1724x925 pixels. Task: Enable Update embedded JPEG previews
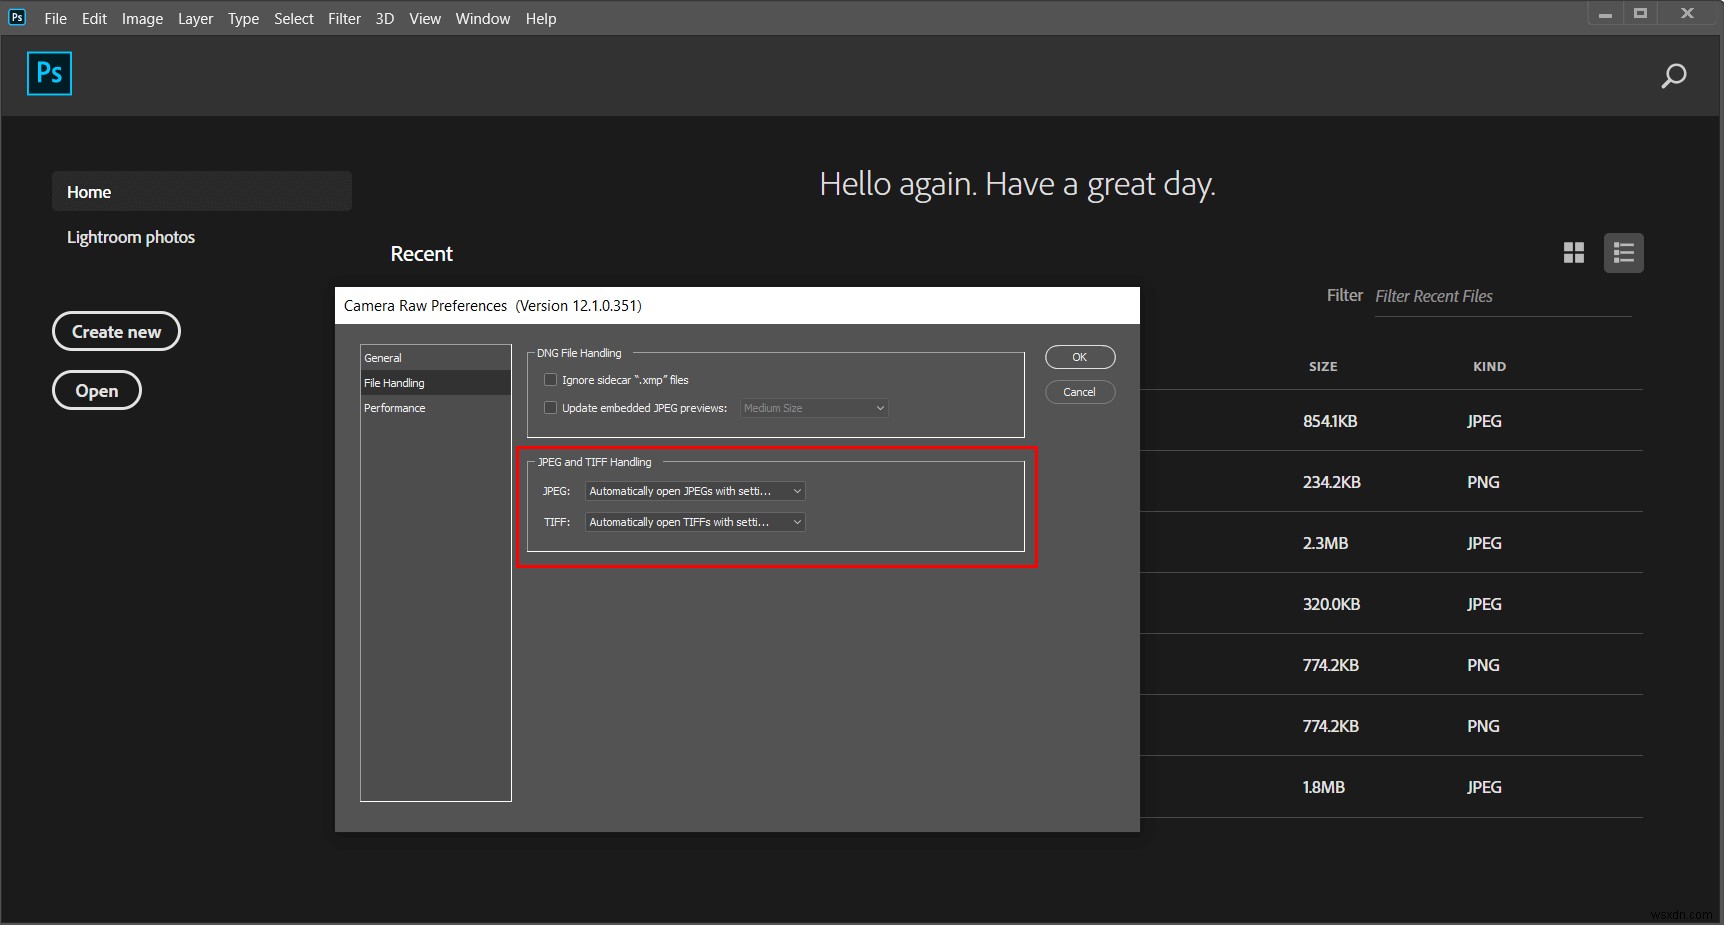[550, 407]
